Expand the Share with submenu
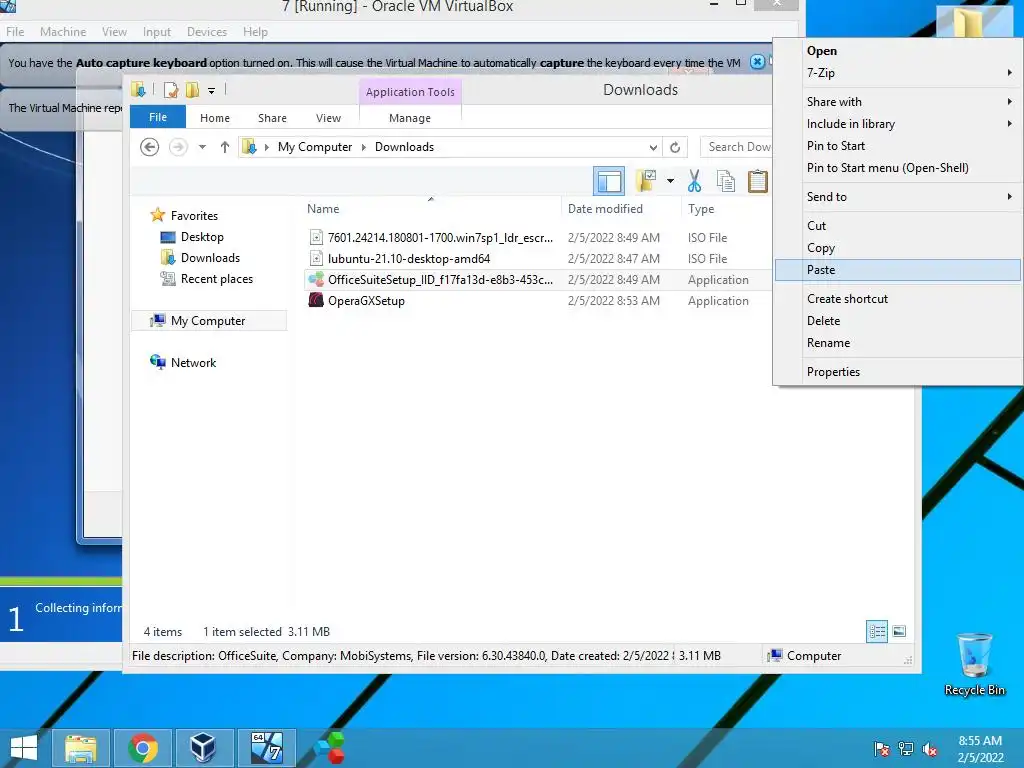Screen dimensions: 1024x768 coord(897,102)
